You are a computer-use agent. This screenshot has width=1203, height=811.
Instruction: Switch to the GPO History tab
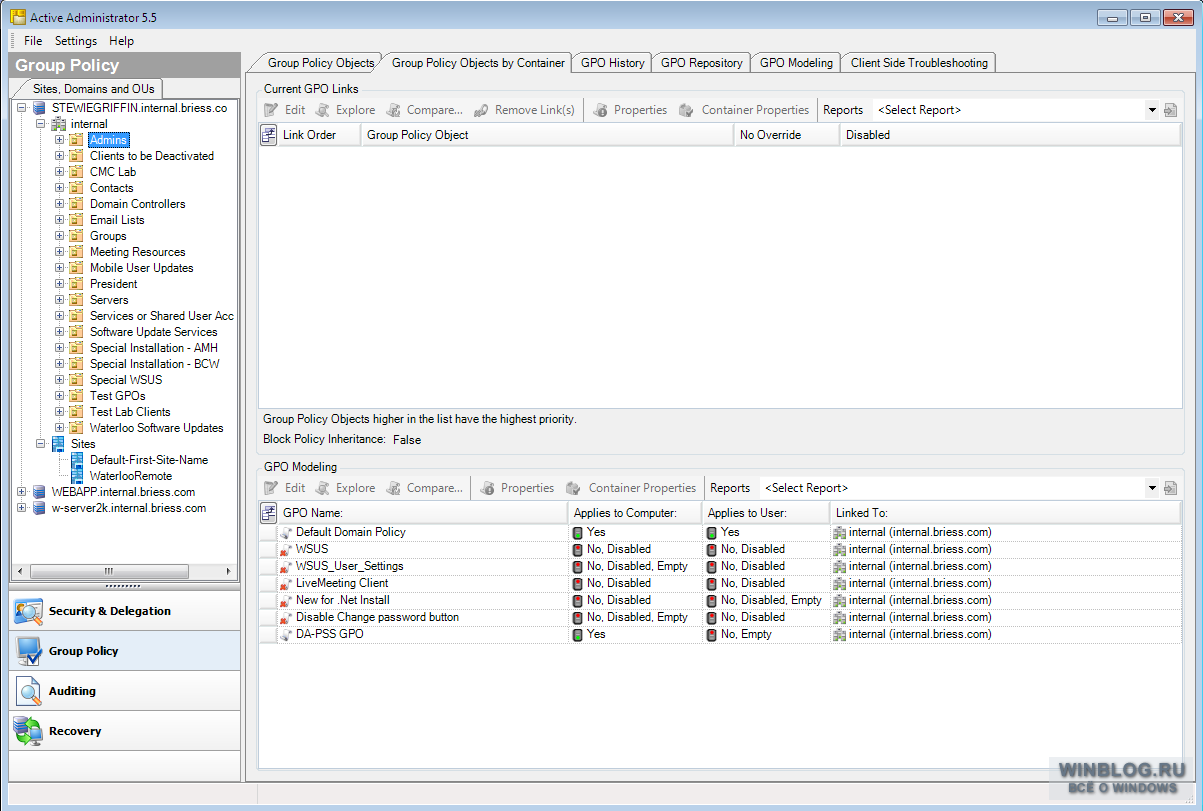[612, 63]
